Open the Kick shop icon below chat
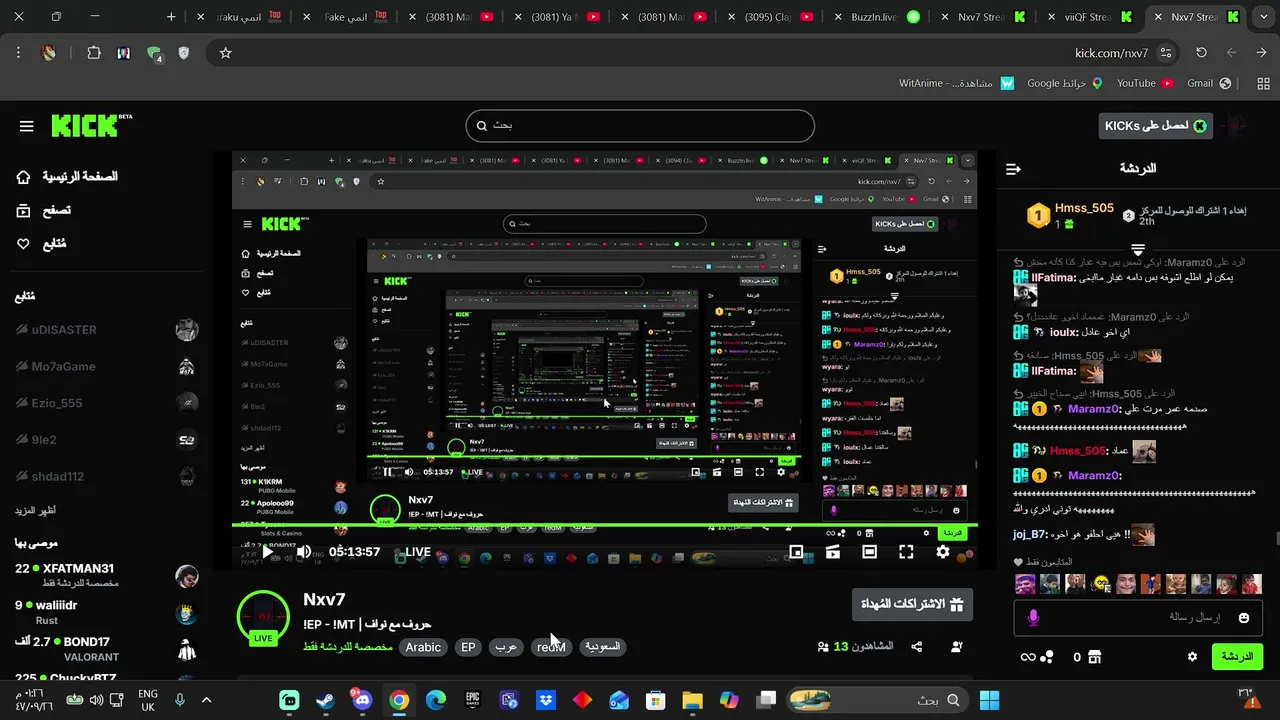The height and width of the screenshot is (720, 1280). click(x=1094, y=657)
